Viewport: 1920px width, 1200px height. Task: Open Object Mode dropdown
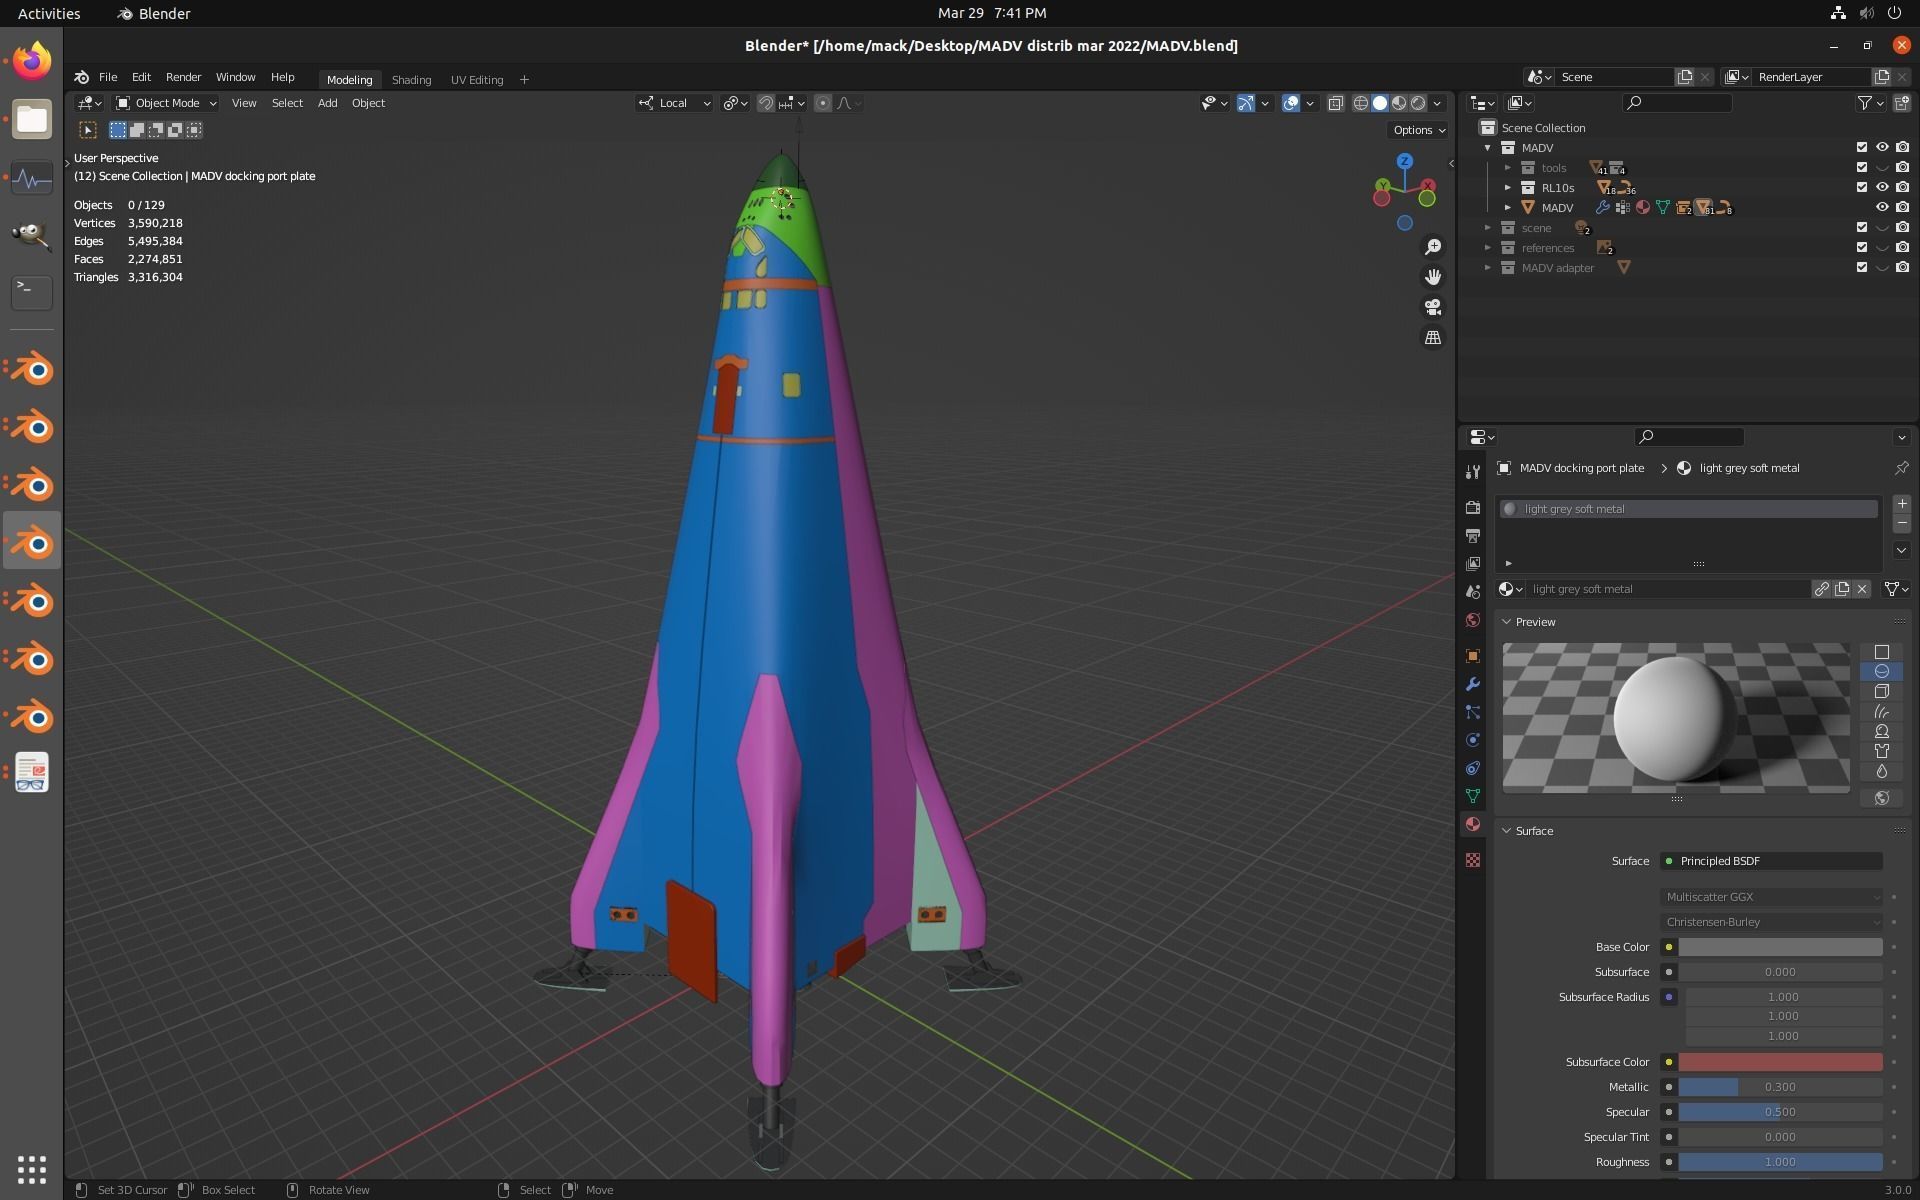[x=166, y=103]
